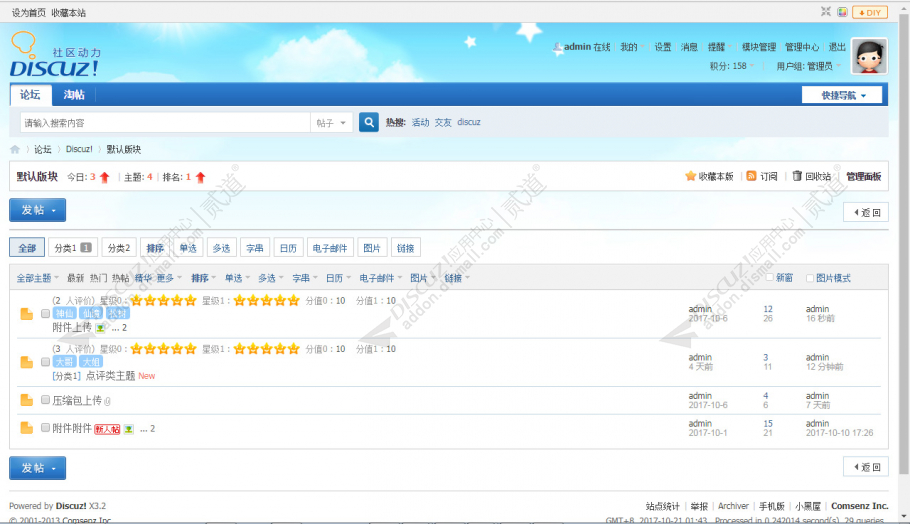Select the 全部 category tab

coord(27,248)
